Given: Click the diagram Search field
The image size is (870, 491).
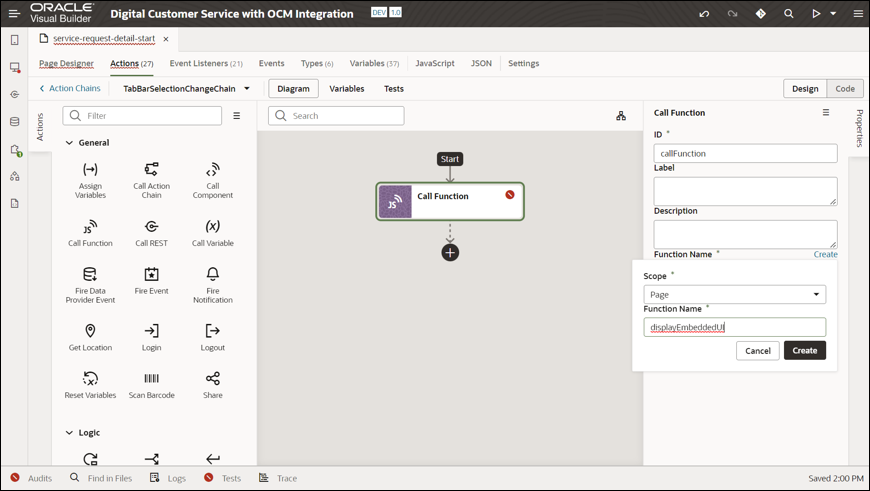Looking at the screenshot, I should (x=336, y=115).
